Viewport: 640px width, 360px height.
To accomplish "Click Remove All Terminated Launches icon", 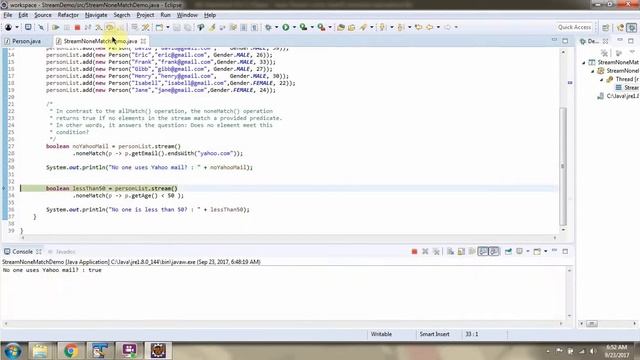I will pos(436,251).
